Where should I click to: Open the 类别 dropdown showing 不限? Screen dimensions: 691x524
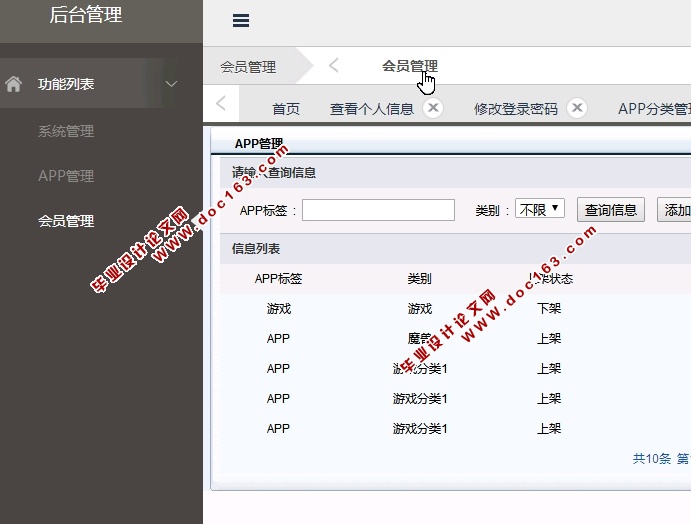pos(540,209)
